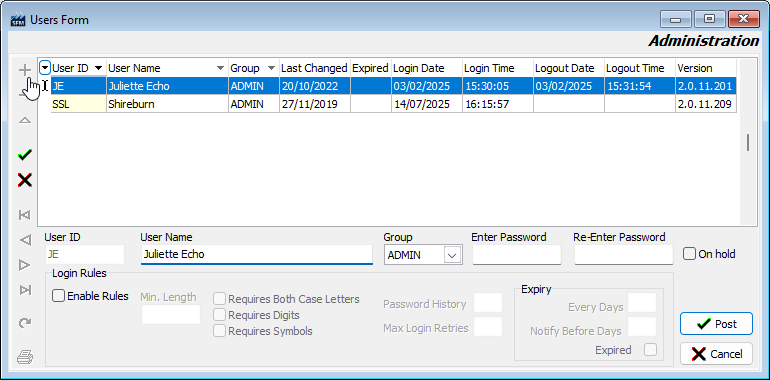
Task: Open the User Name column filter arrow
Action: click(x=220, y=68)
